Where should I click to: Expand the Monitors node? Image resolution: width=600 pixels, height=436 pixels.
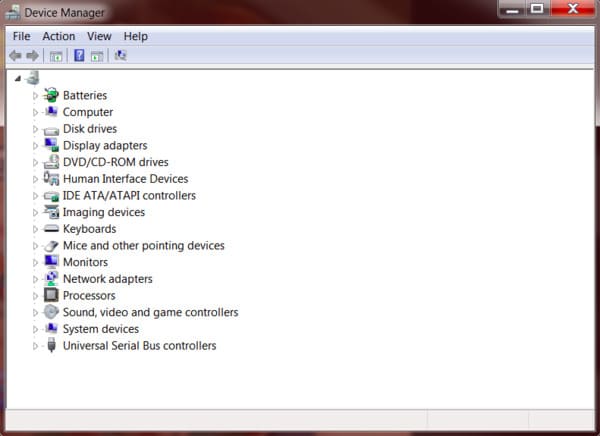tap(35, 263)
